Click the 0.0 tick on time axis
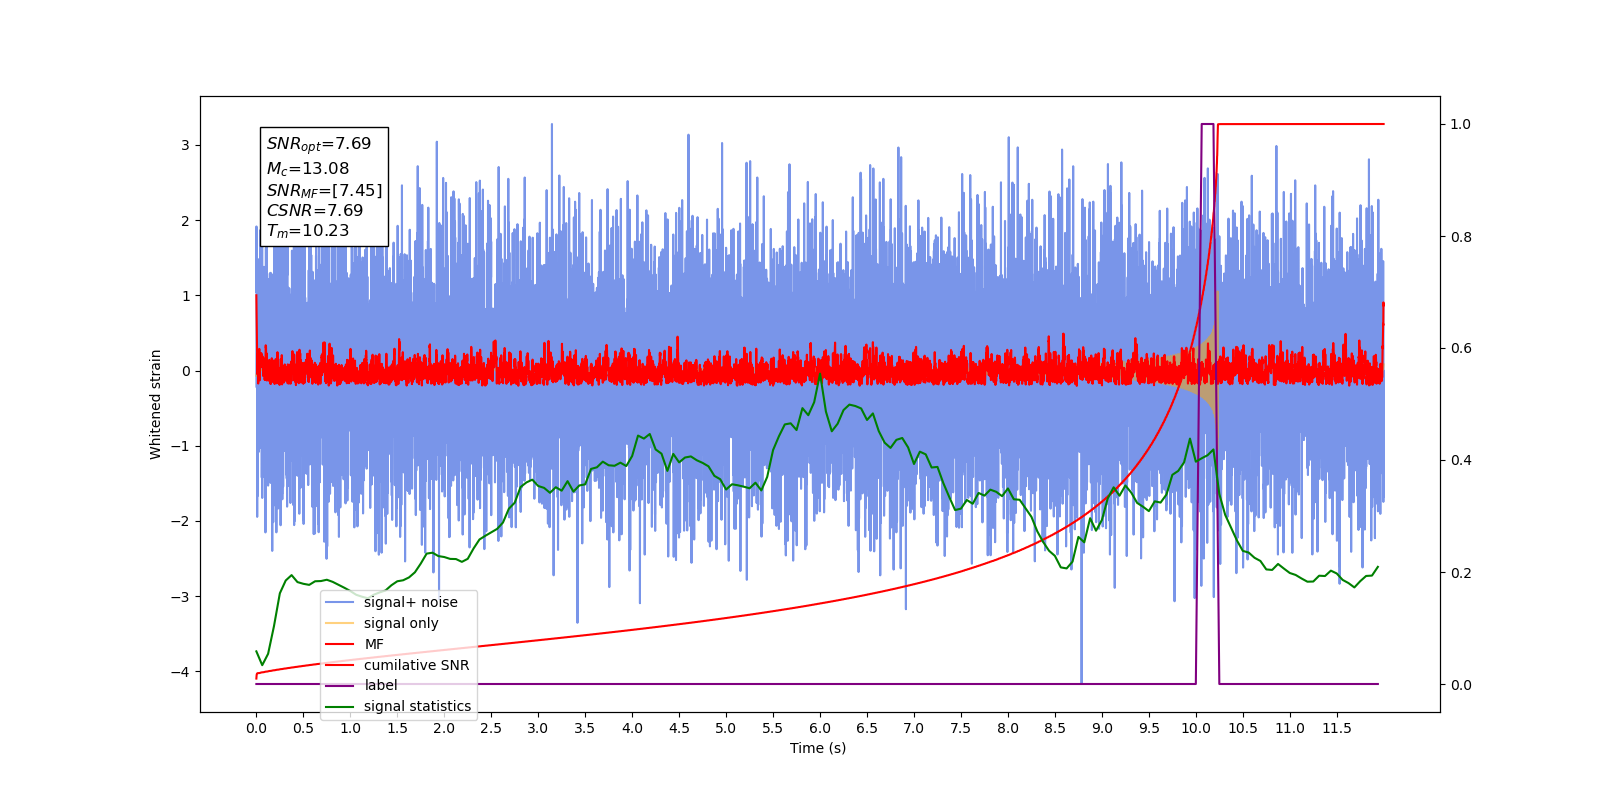1600x800 pixels. click(256, 728)
